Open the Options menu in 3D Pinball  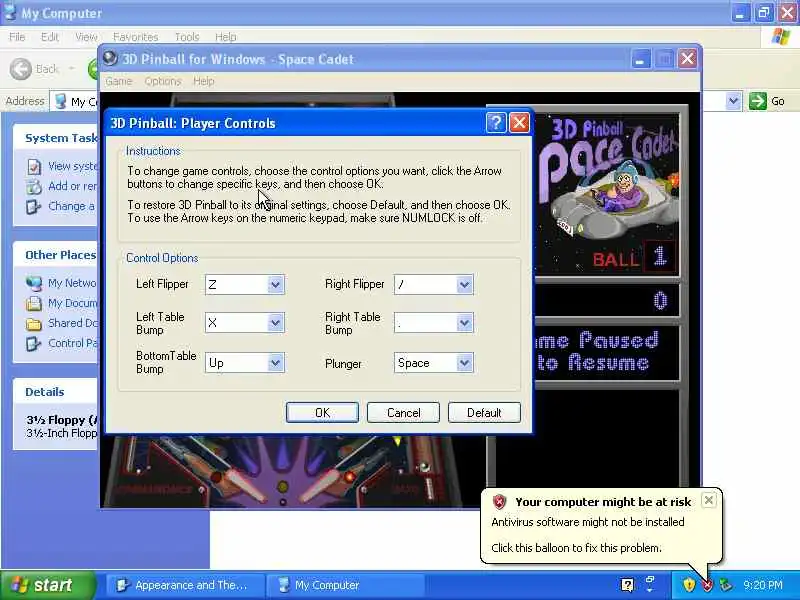[x=162, y=81]
